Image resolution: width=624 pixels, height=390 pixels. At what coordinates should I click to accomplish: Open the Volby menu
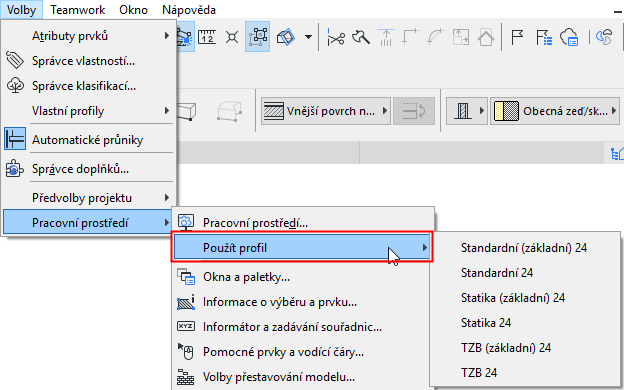[21, 10]
